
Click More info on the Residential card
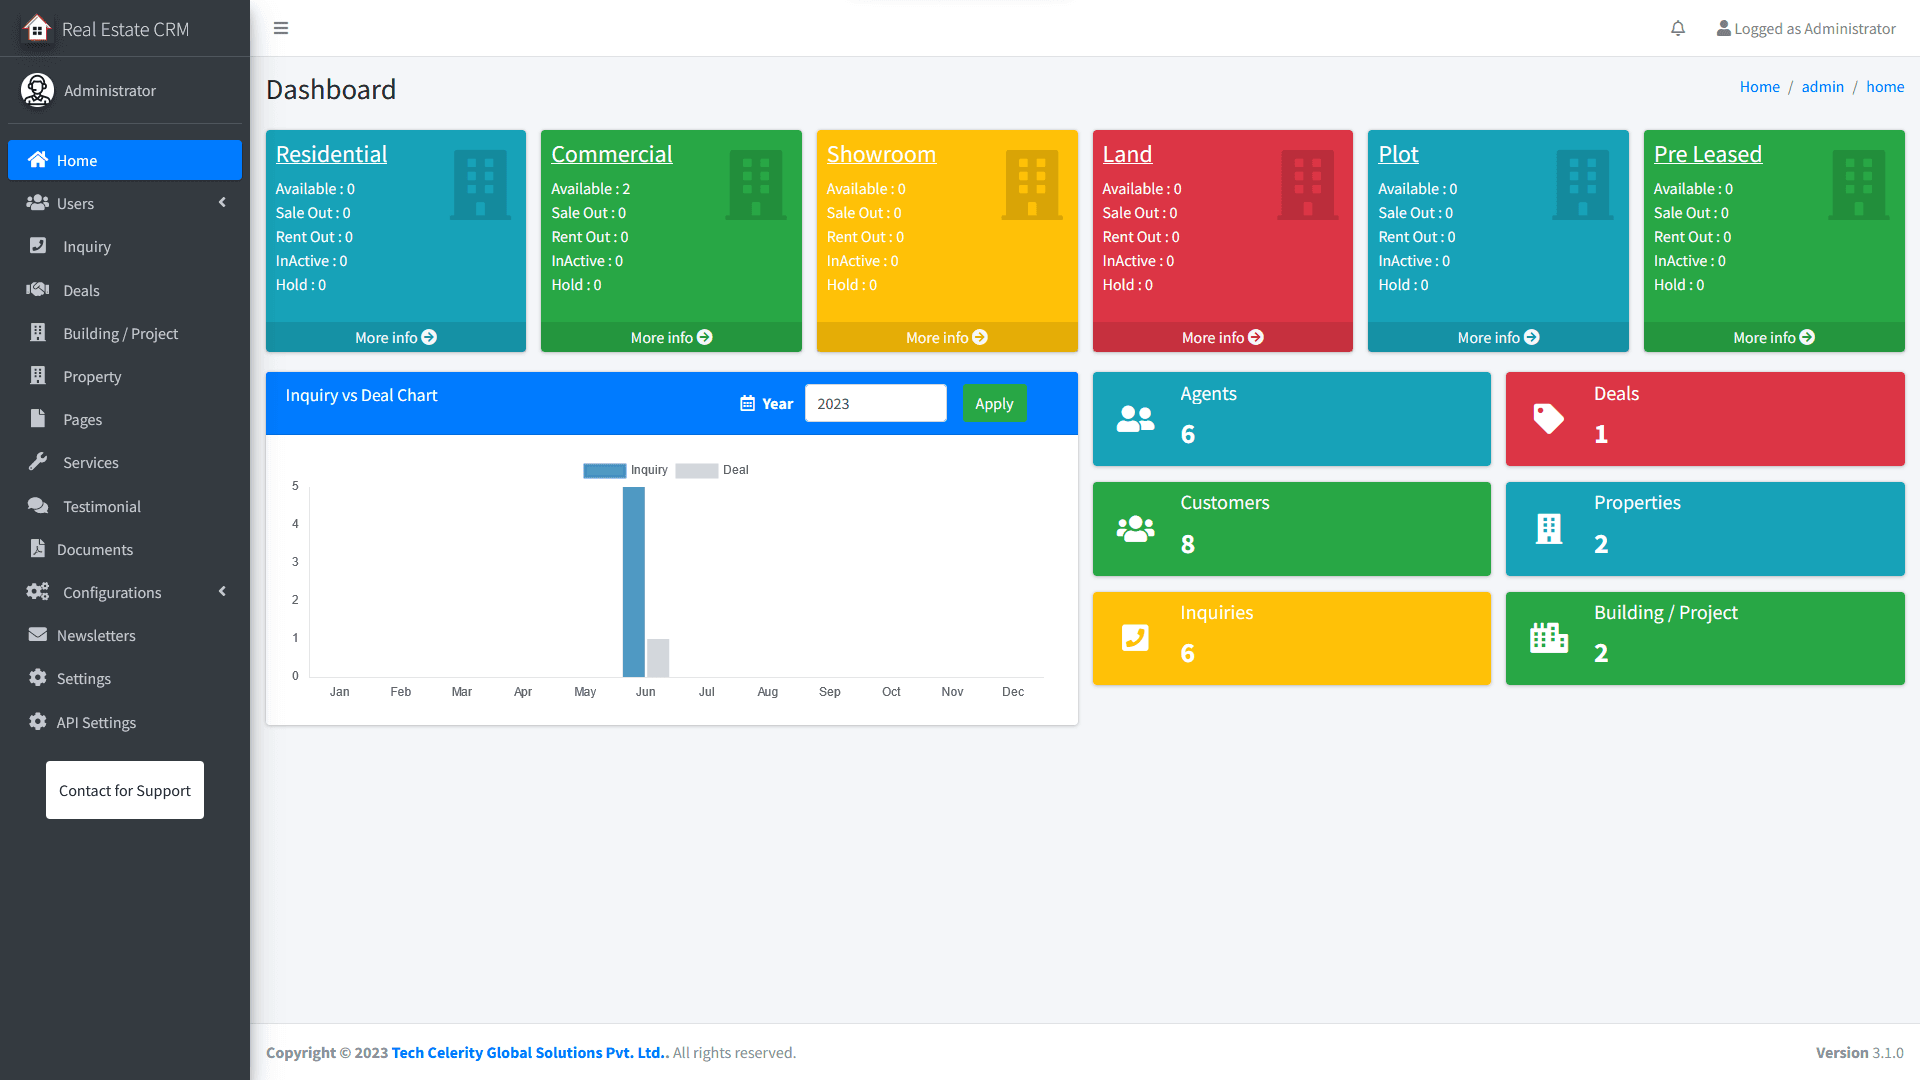[x=395, y=337]
